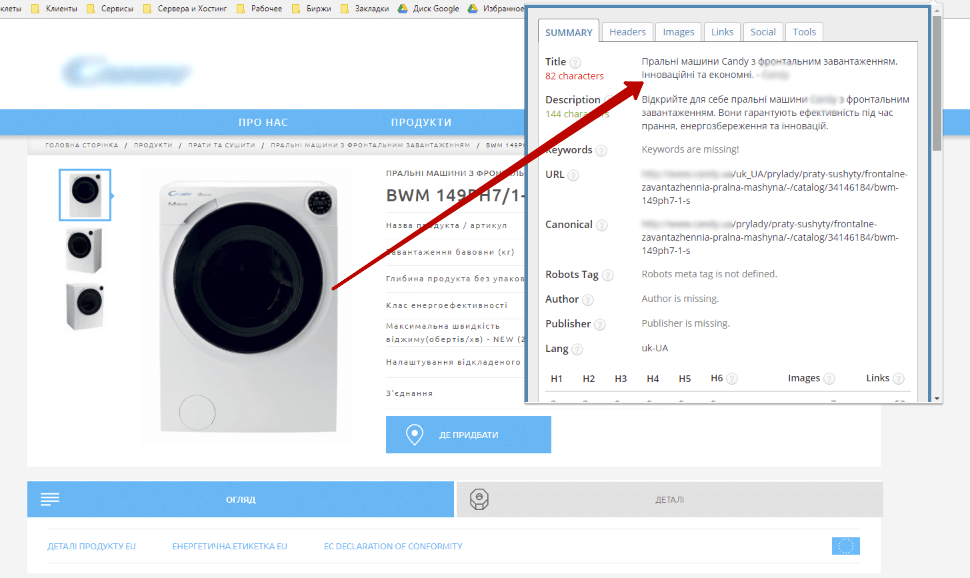The width and height of the screenshot is (970, 578).
Task: Click the SEO popup vertical scrollbar thumb
Action: coord(937,82)
